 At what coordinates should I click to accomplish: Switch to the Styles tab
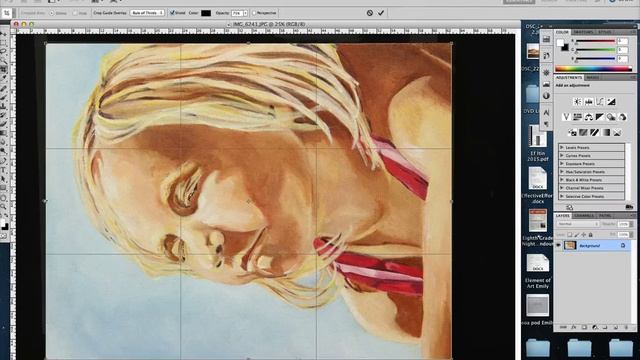pyautogui.click(x=604, y=32)
